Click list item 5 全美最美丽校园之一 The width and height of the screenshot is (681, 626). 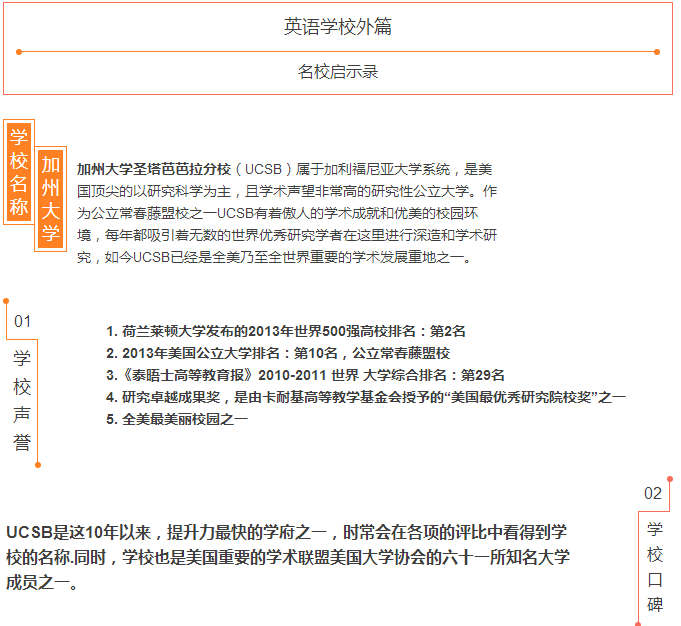(177, 419)
